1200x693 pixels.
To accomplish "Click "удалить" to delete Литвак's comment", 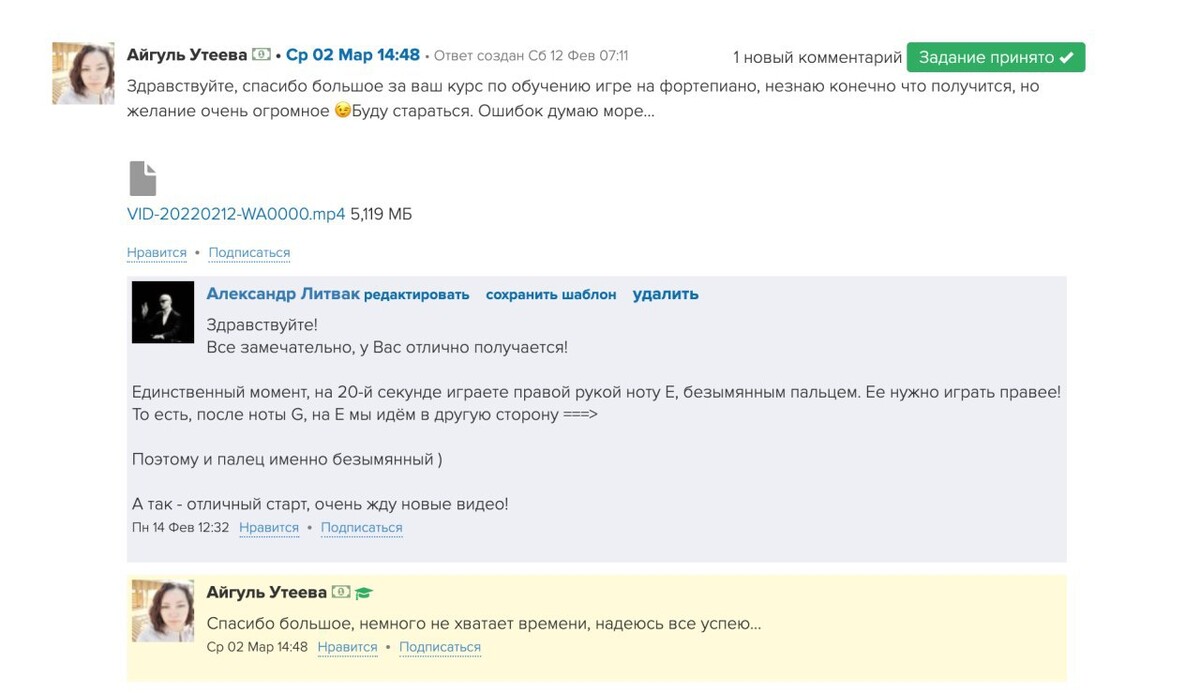I will pyautogui.click(x=665, y=294).
